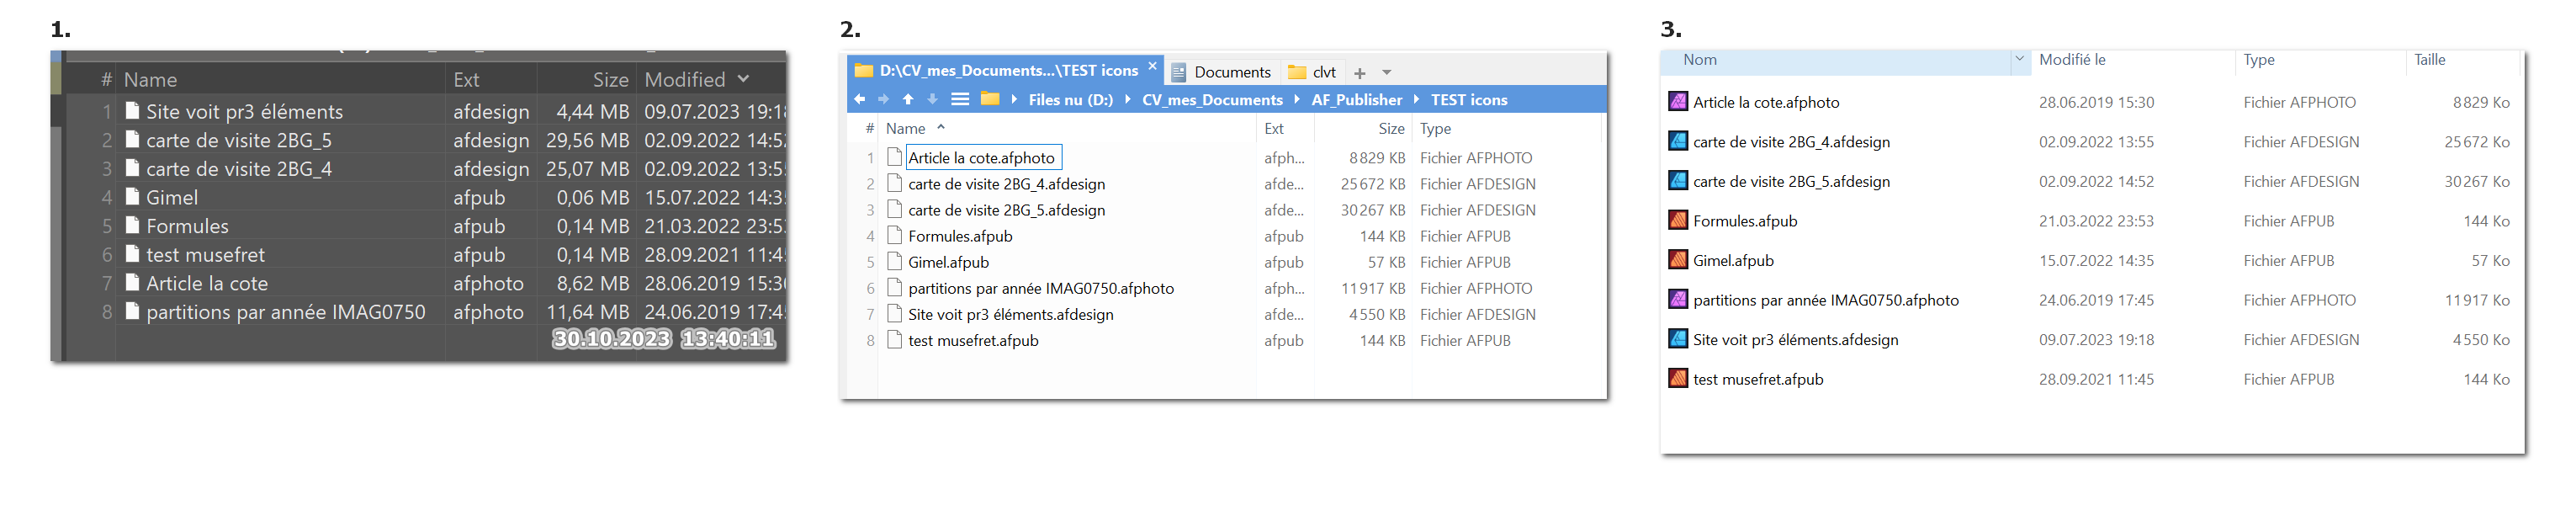Click the Article la cote.afphoto rename field
The width and height of the screenshot is (2576, 505).
pos(982,158)
